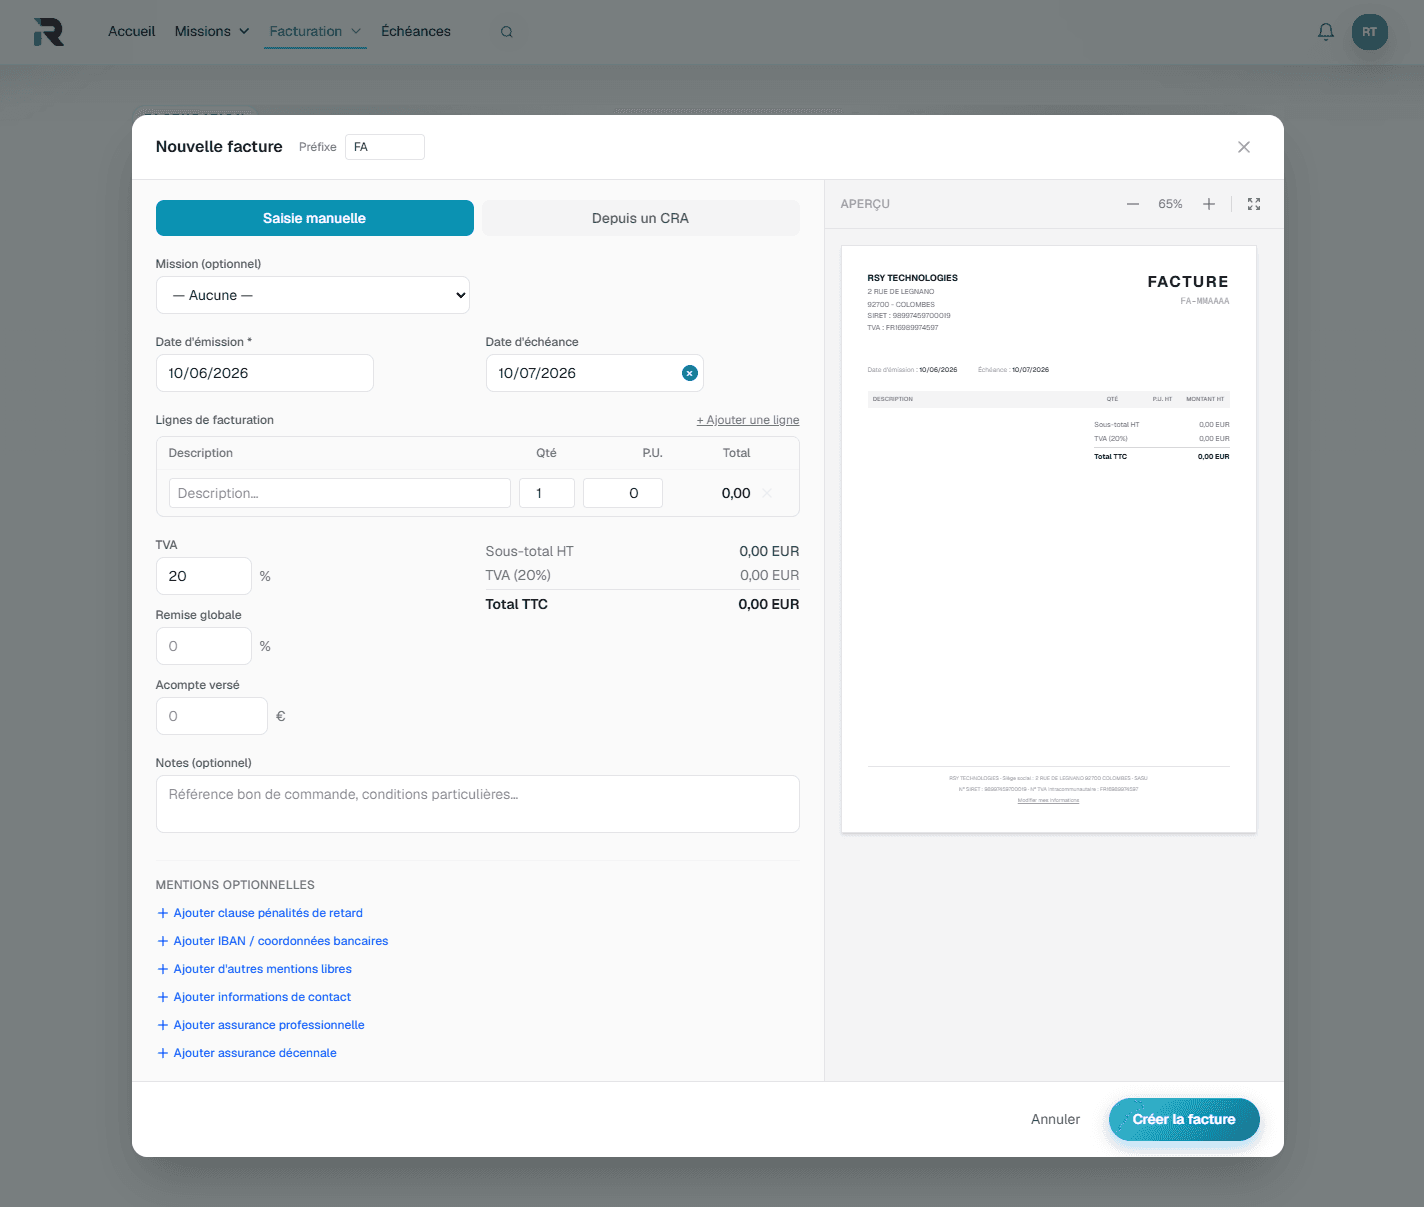
Task: Close the Nouvelle facture dialog
Action: coord(1244,147)
